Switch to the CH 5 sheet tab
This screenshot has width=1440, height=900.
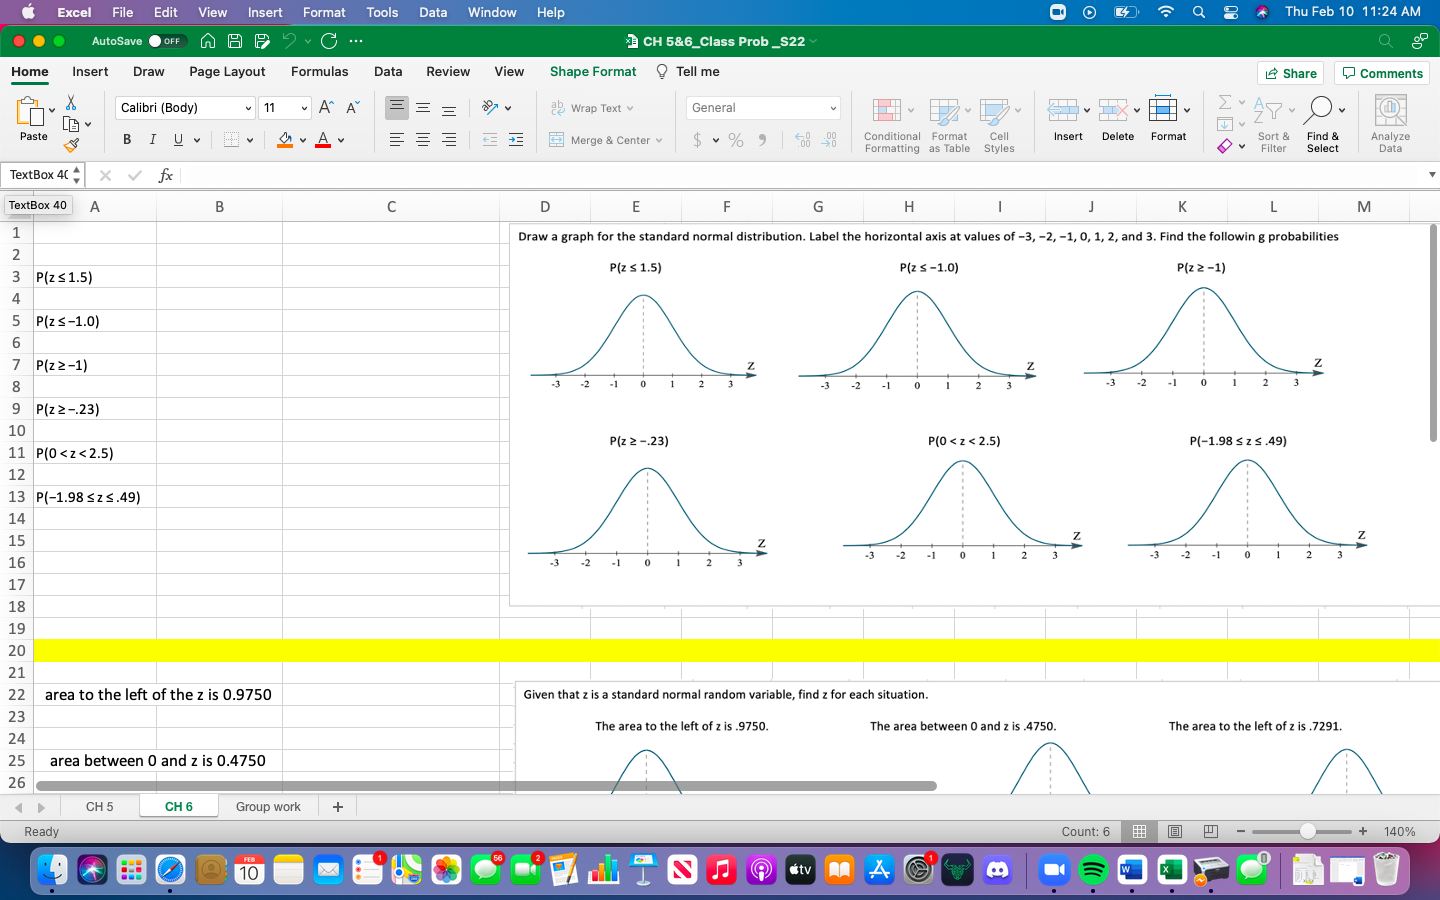point(100,806)
